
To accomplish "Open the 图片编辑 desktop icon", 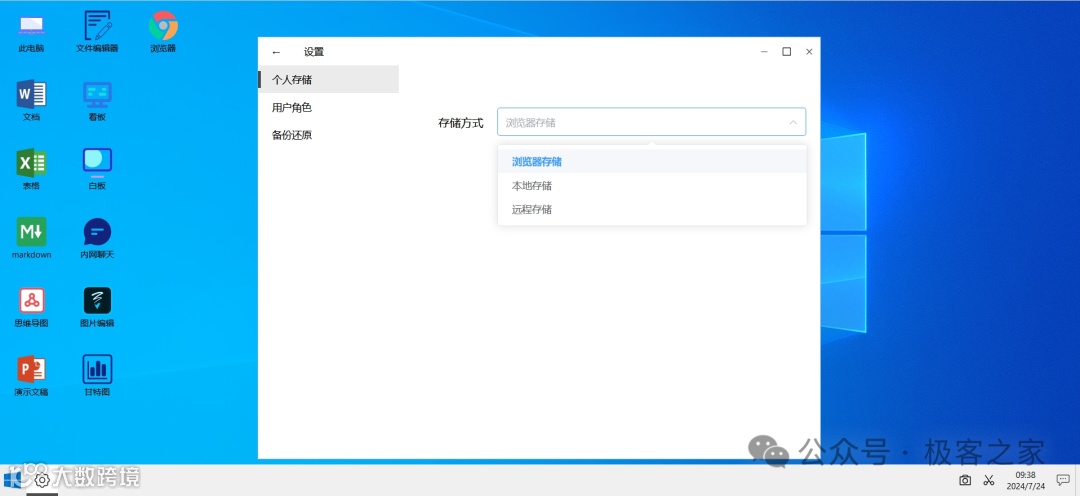I will [x=97, y=307].
